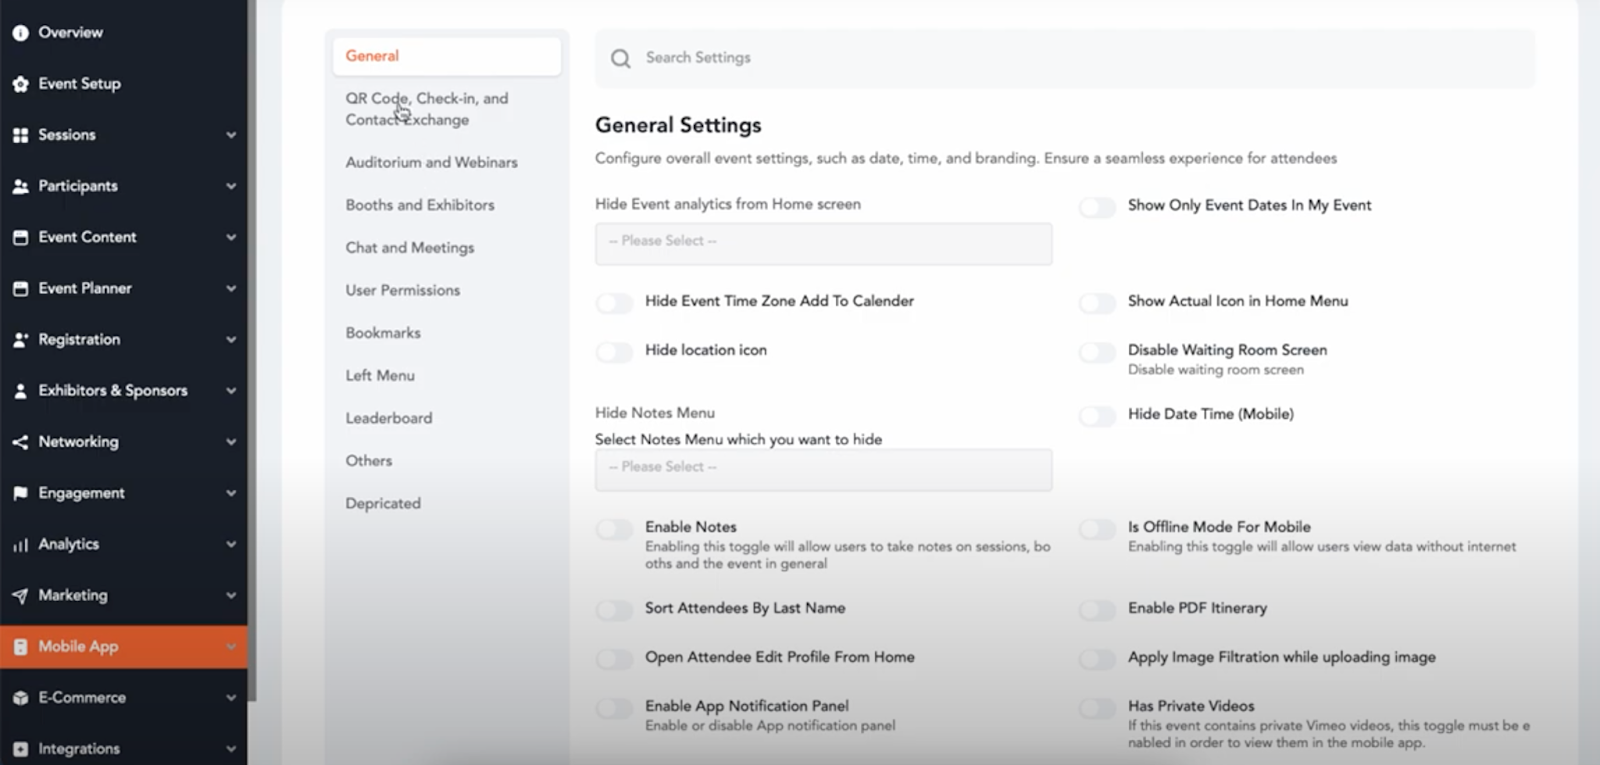This screenshot has height=765, width=1600.
Task: Expand Engagement chevron
Action: point(231,493)
